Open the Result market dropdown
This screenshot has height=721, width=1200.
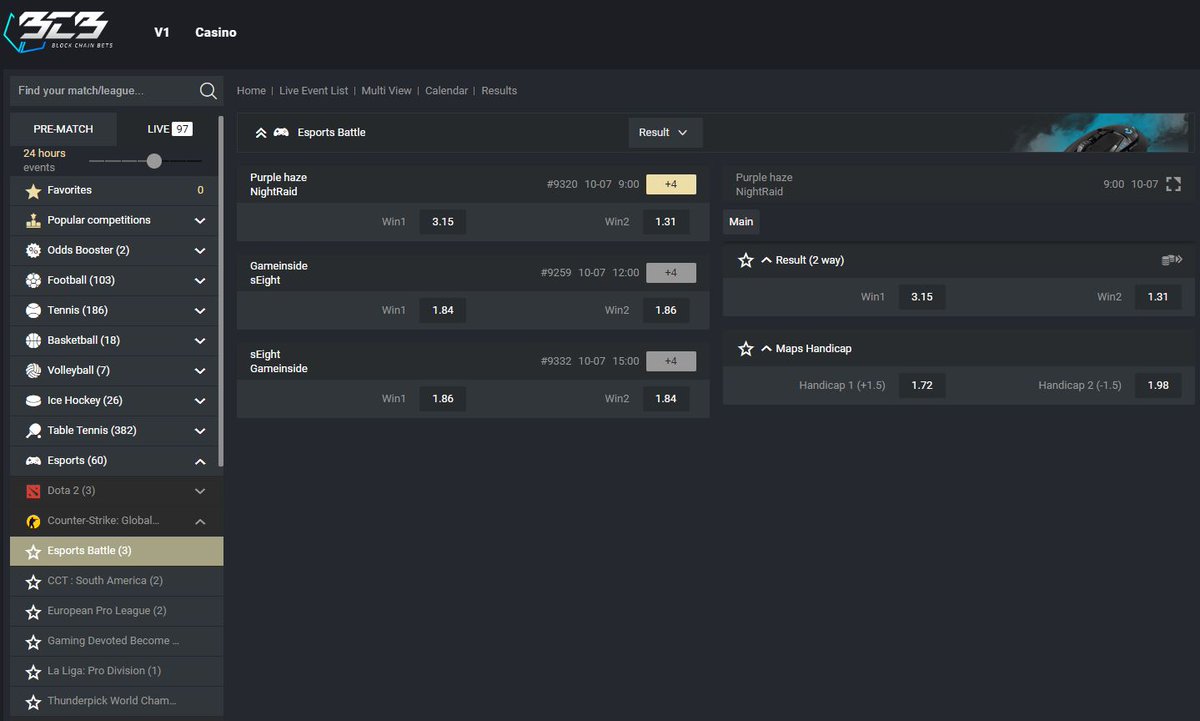(665, 132)
